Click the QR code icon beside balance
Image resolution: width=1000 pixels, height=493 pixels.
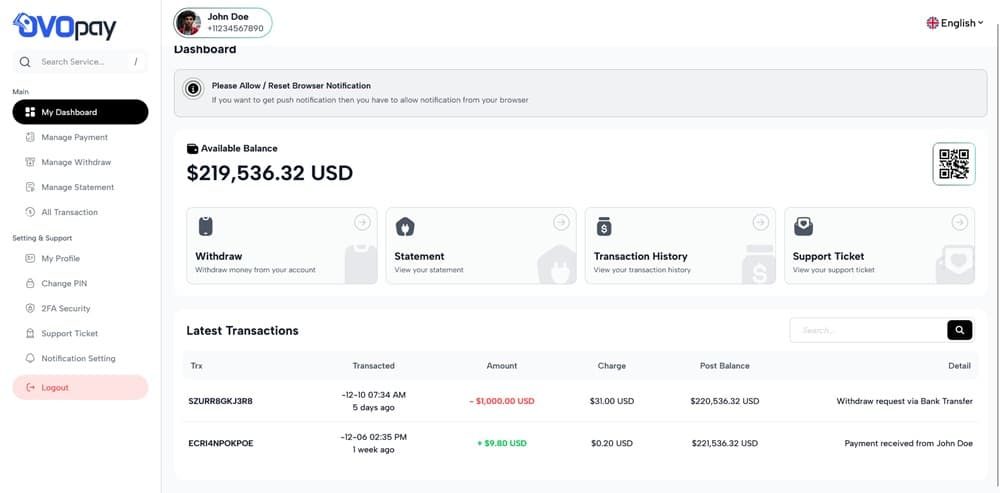(954, 164)
